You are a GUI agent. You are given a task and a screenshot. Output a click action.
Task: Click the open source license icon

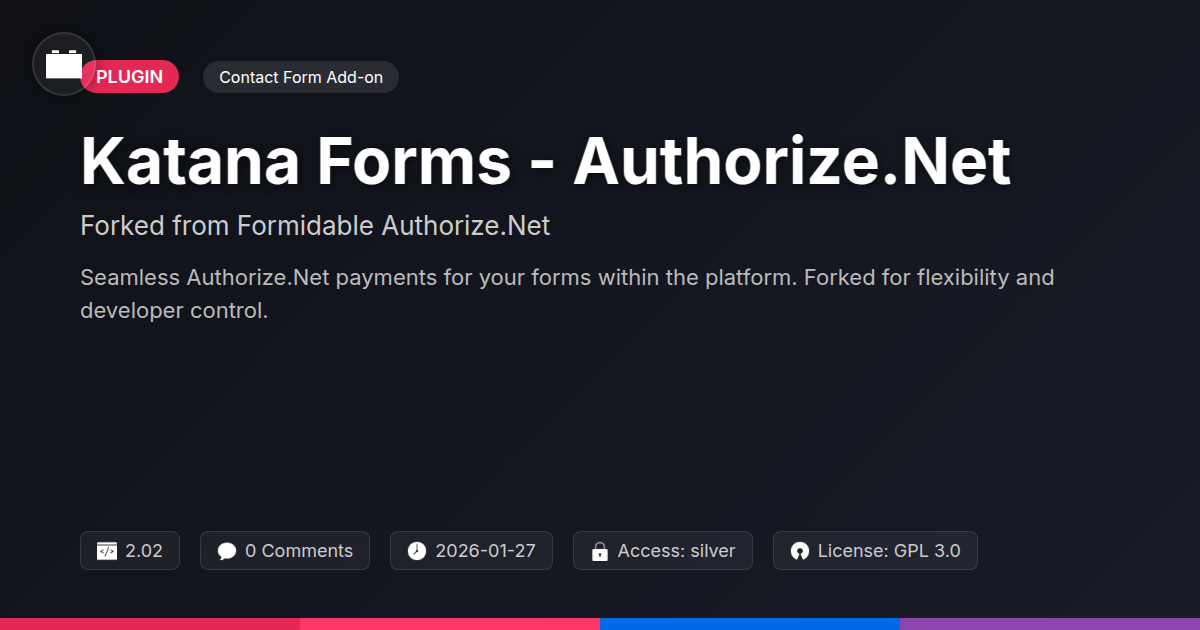coord(799,551)
